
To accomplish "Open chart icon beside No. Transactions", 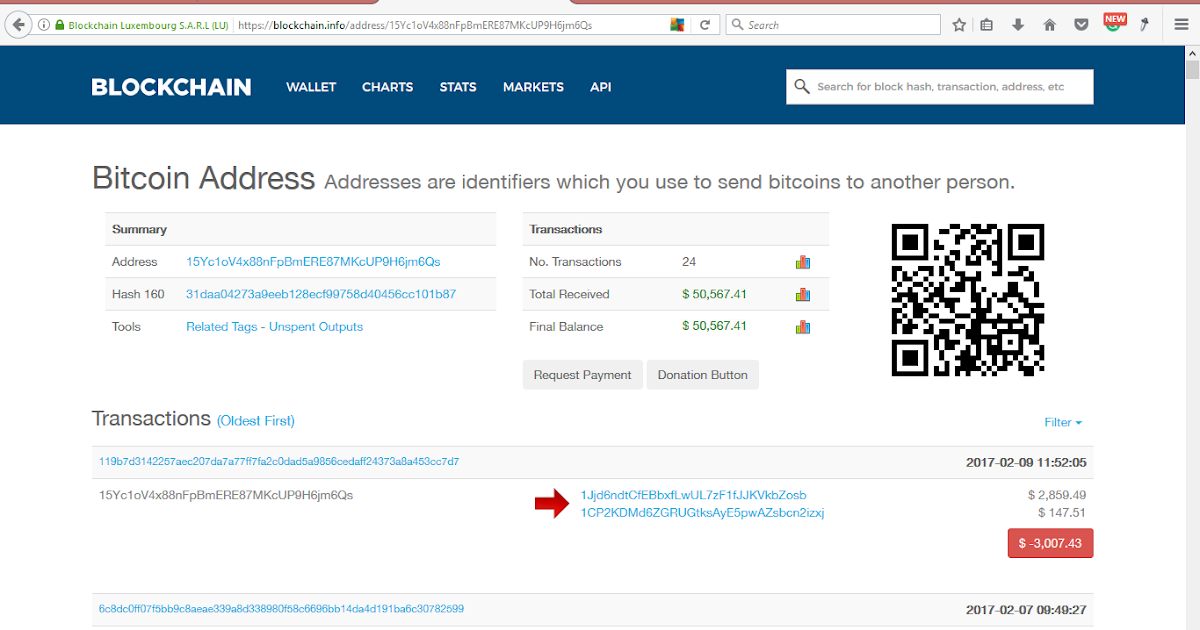I will (x=802, y=262).
